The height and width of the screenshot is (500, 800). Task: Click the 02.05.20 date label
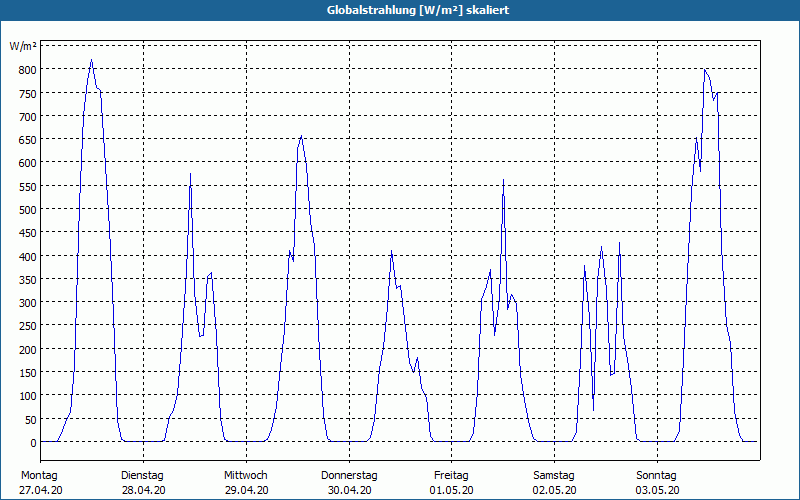[555, 490]
